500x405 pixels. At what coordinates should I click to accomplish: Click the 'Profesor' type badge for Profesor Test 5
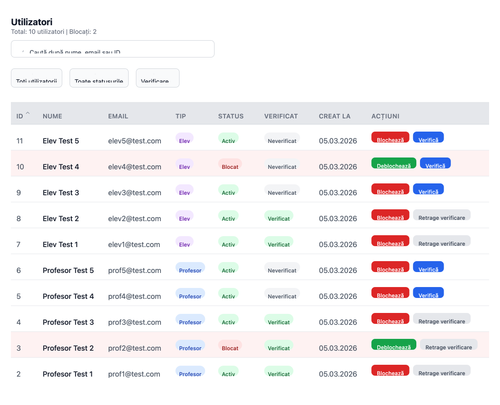coord(190,268)
